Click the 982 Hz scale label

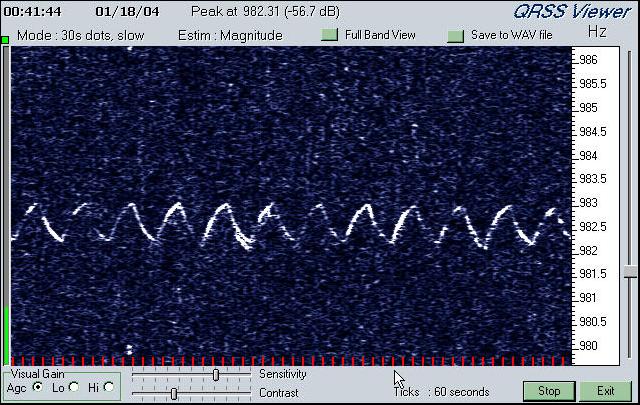click(588, 250)
